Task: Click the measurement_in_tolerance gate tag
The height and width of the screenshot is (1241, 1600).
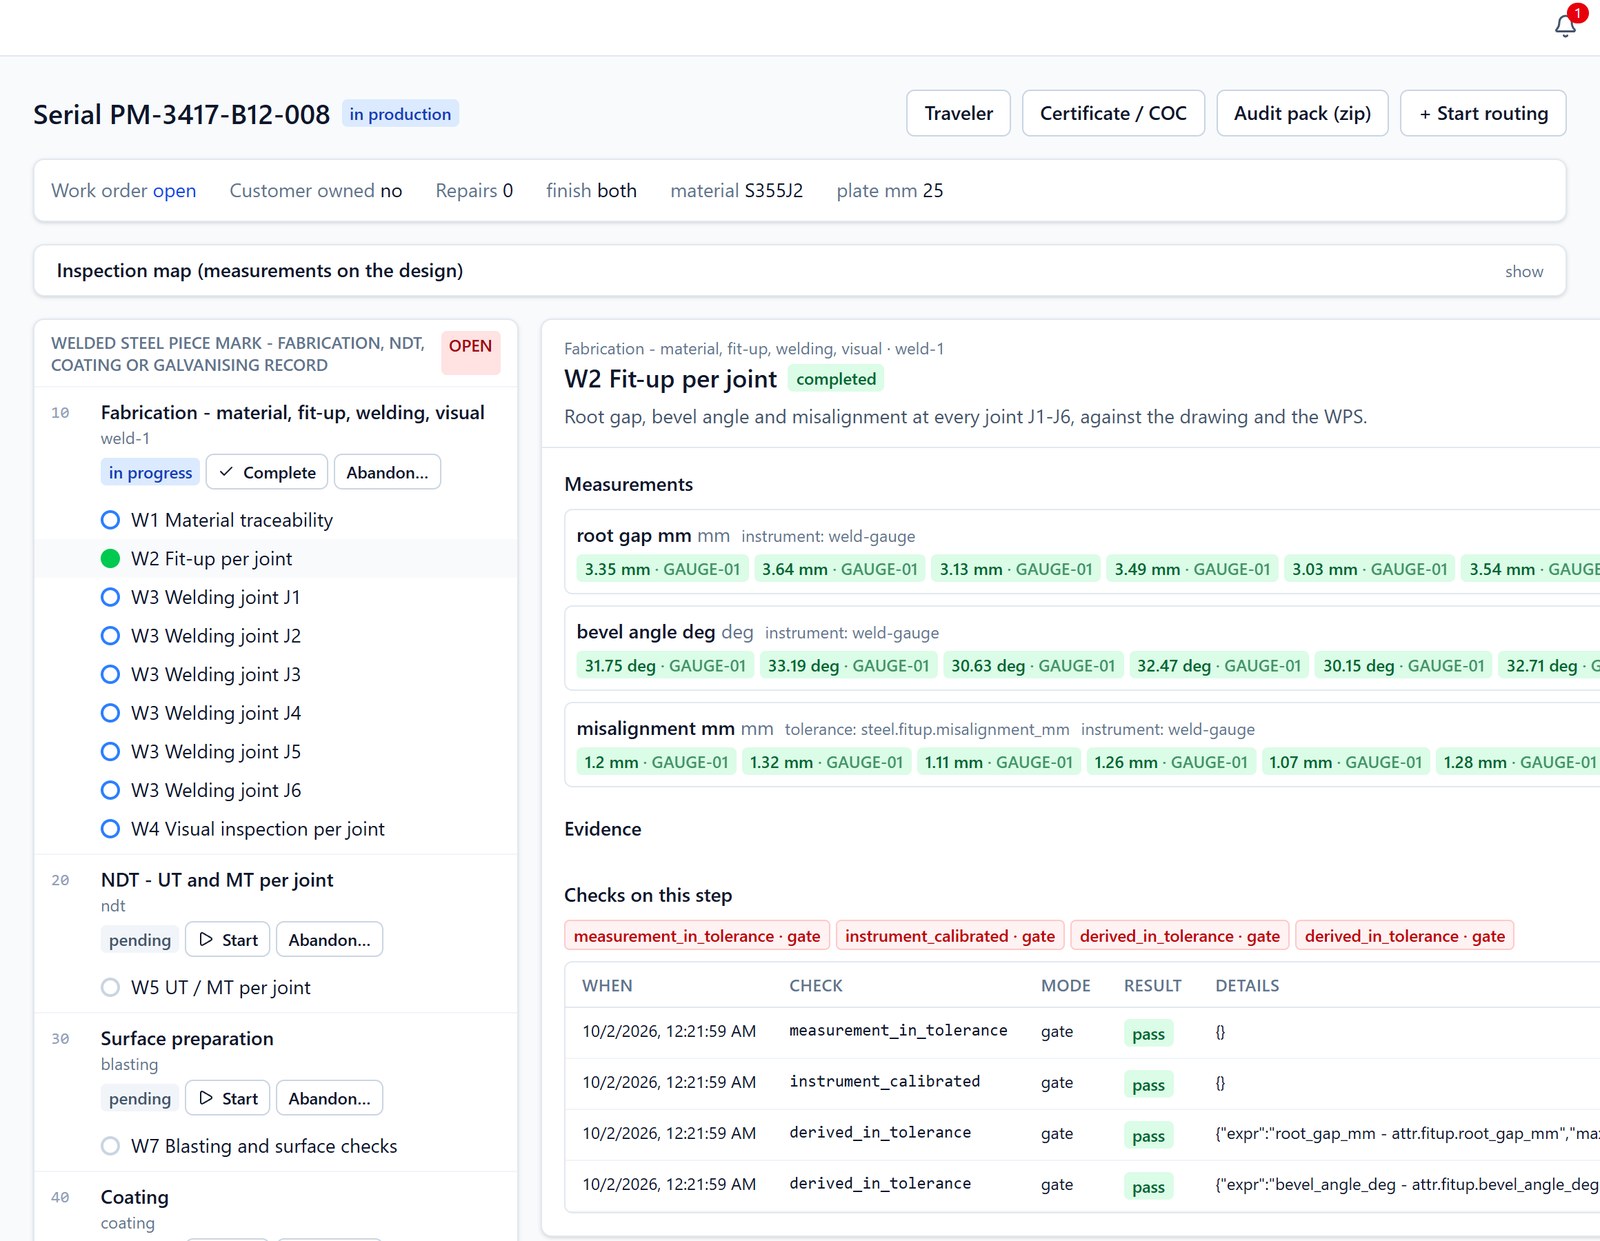Action: click(x=697, y=936)
